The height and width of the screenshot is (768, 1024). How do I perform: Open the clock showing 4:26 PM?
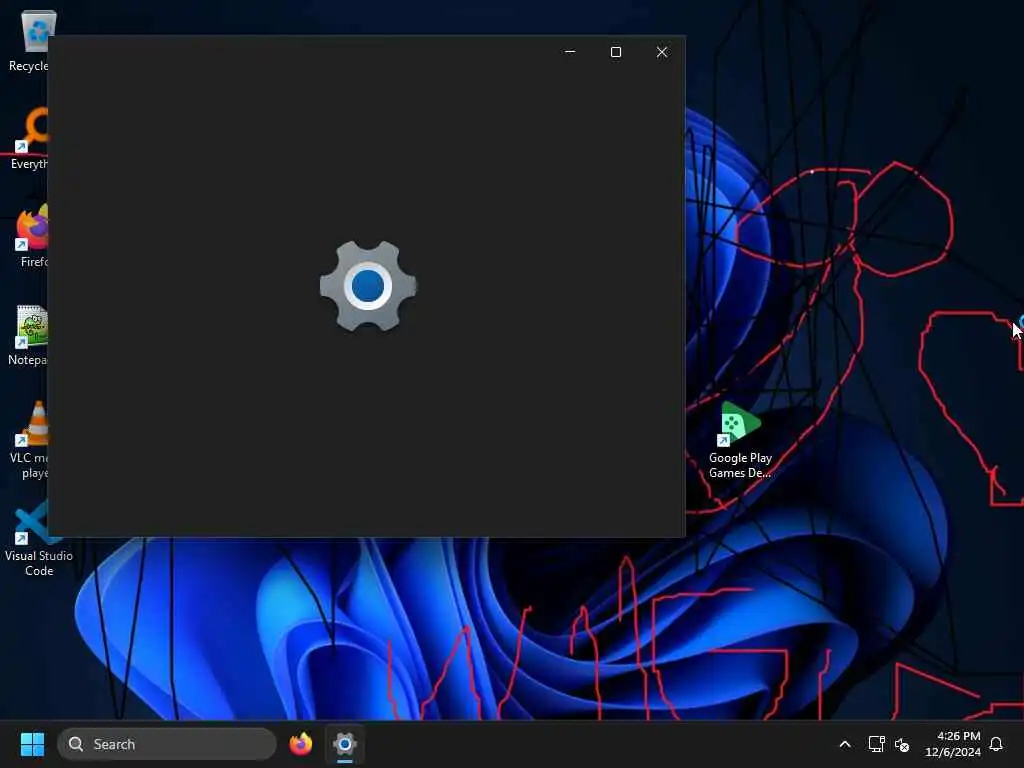coord(952,744)
